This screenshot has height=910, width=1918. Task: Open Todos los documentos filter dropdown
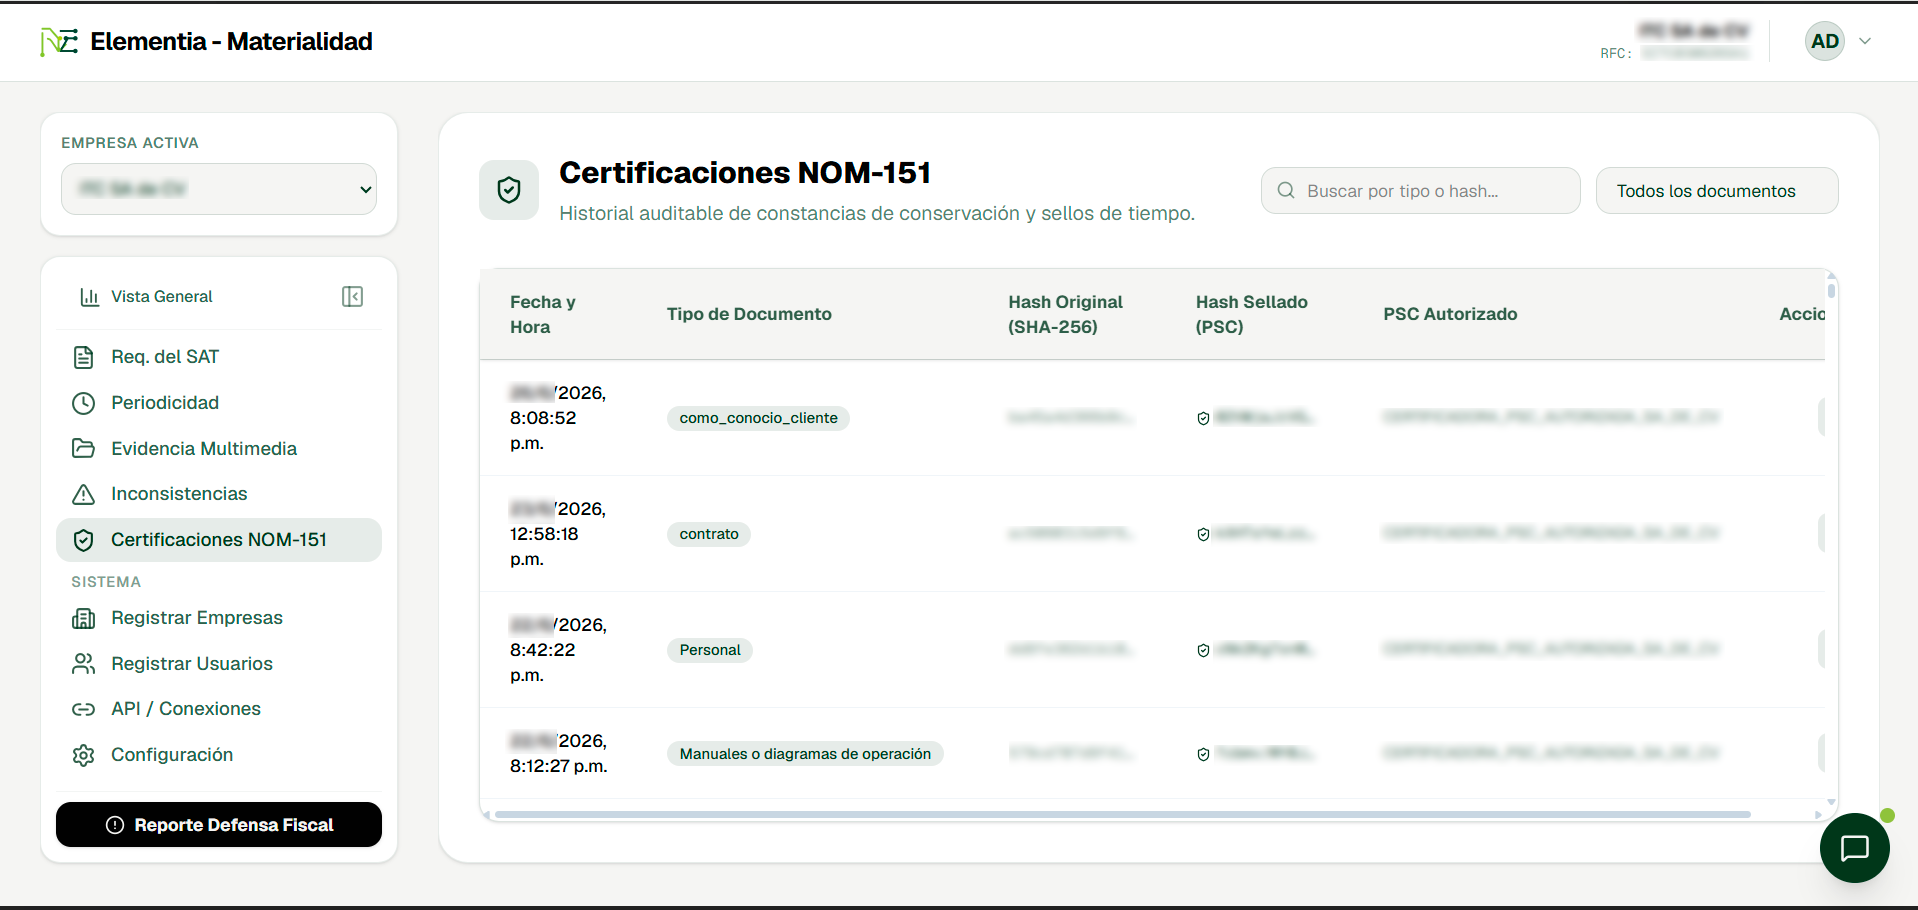1717,191
